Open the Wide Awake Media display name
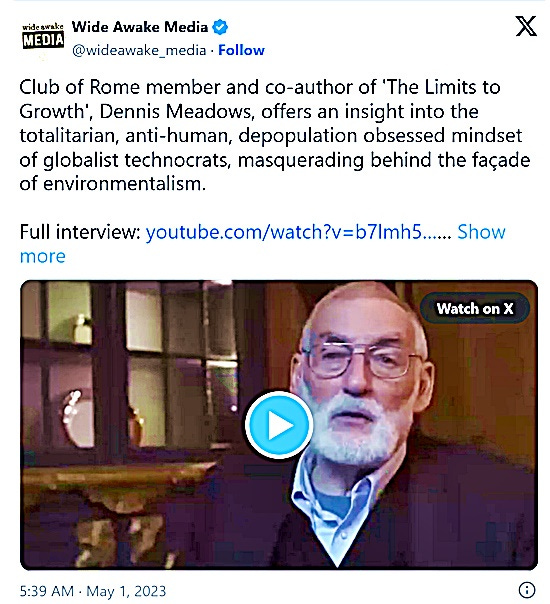The image size is (550, 604). click(140, 27)
